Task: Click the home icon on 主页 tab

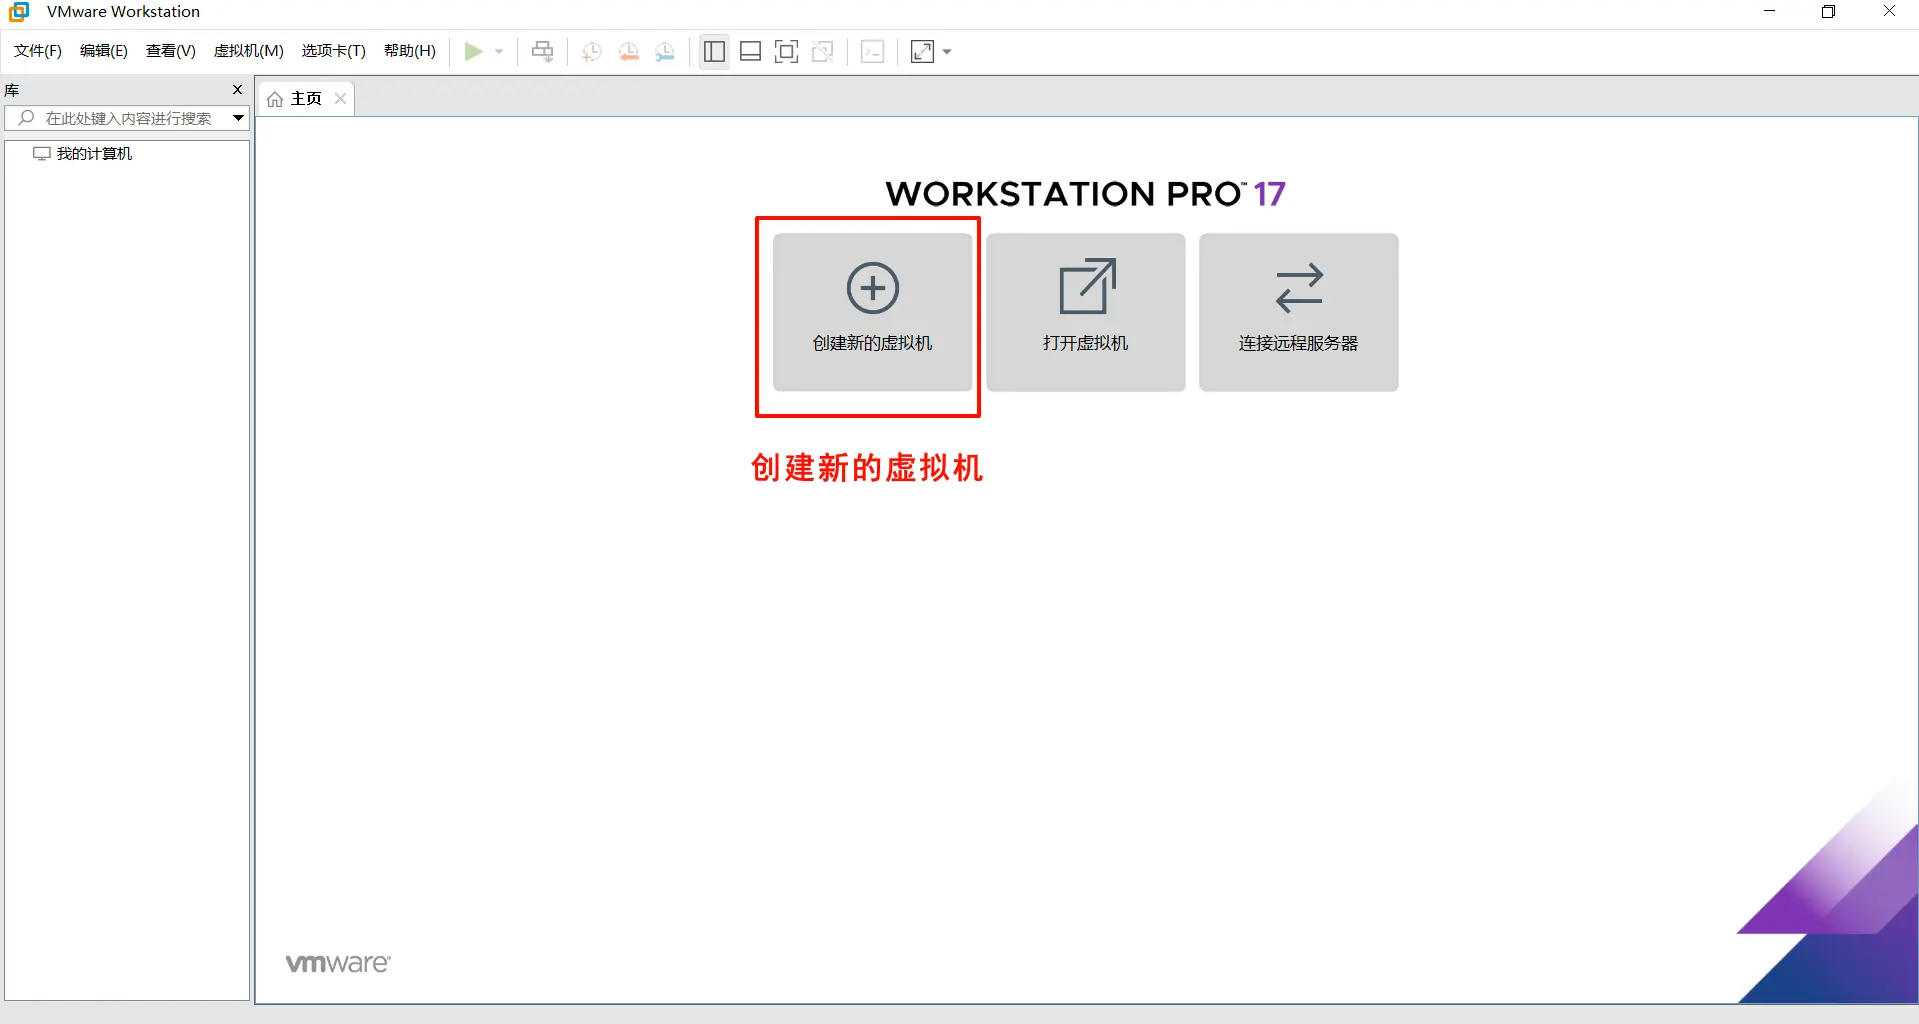Action: pyautogui.click(x=275, y=99)
